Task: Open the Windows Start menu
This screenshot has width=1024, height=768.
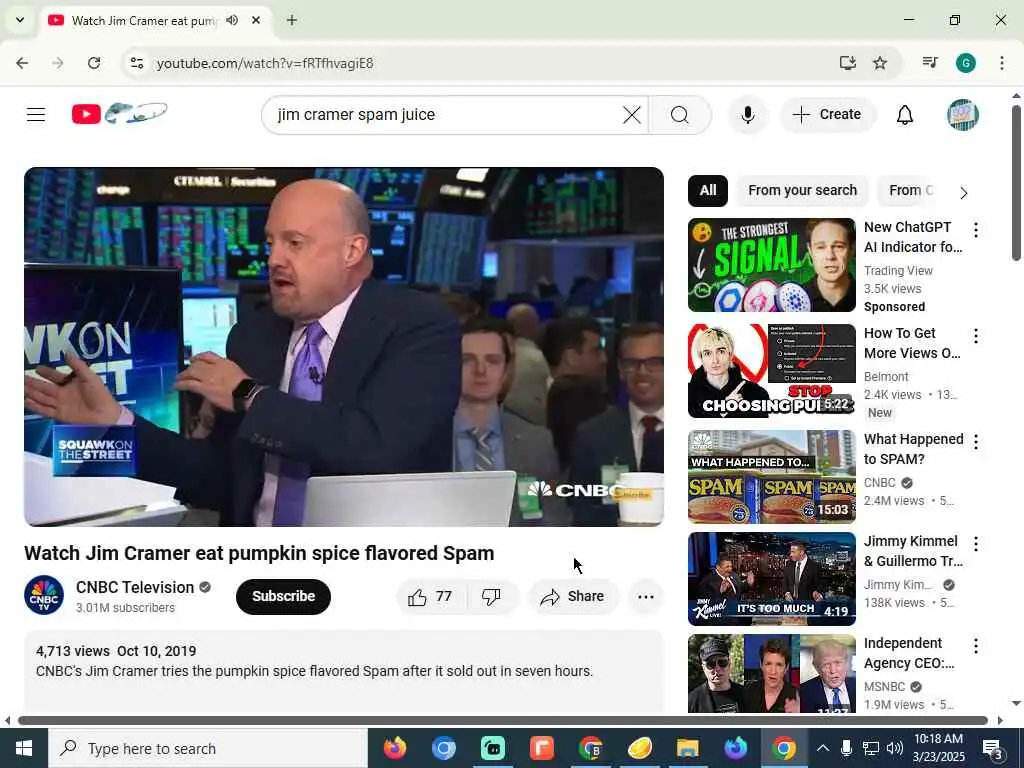Action: click(24, 748)
